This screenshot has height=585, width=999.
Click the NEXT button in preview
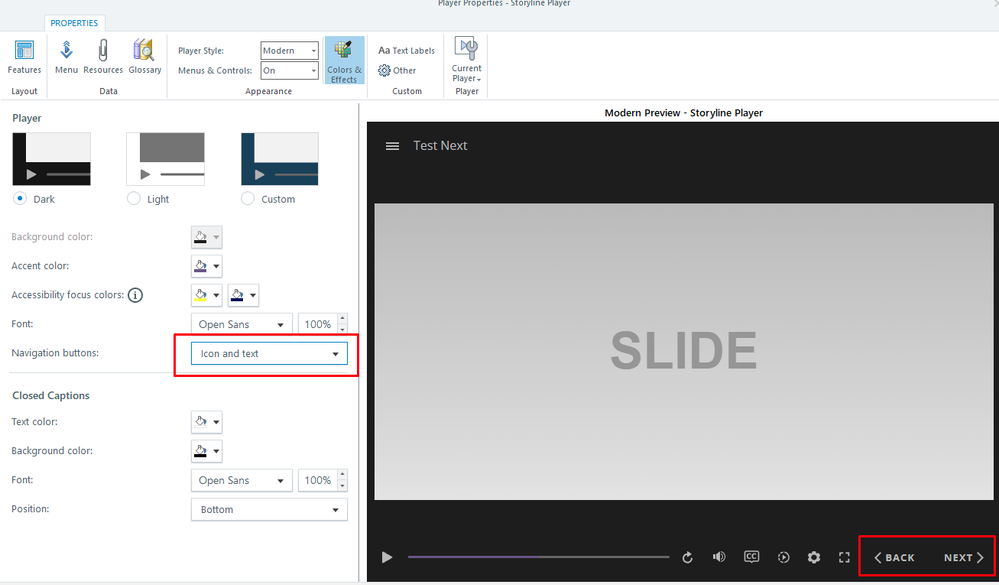tap(964, 558)
